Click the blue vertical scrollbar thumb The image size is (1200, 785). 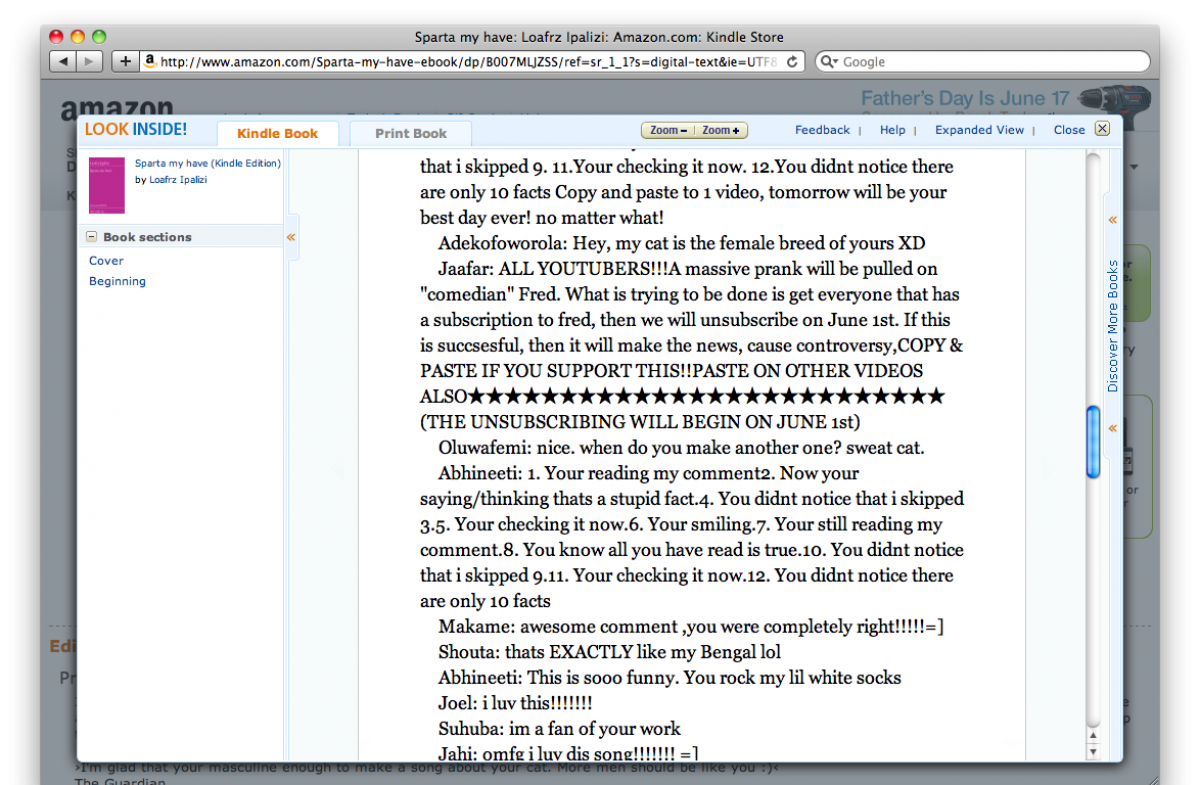[x=1093, y=442]
